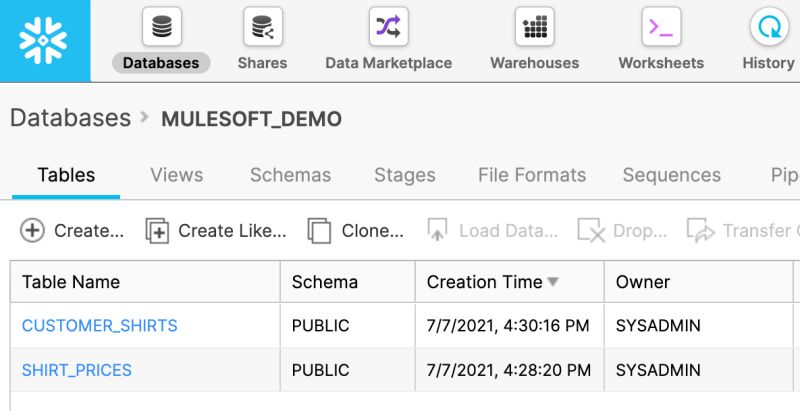Image resolution: width=800 pixels, height=411 pixels.
Task: Toggle sort arrow on Creation Time
Action: tap(553, 281)
